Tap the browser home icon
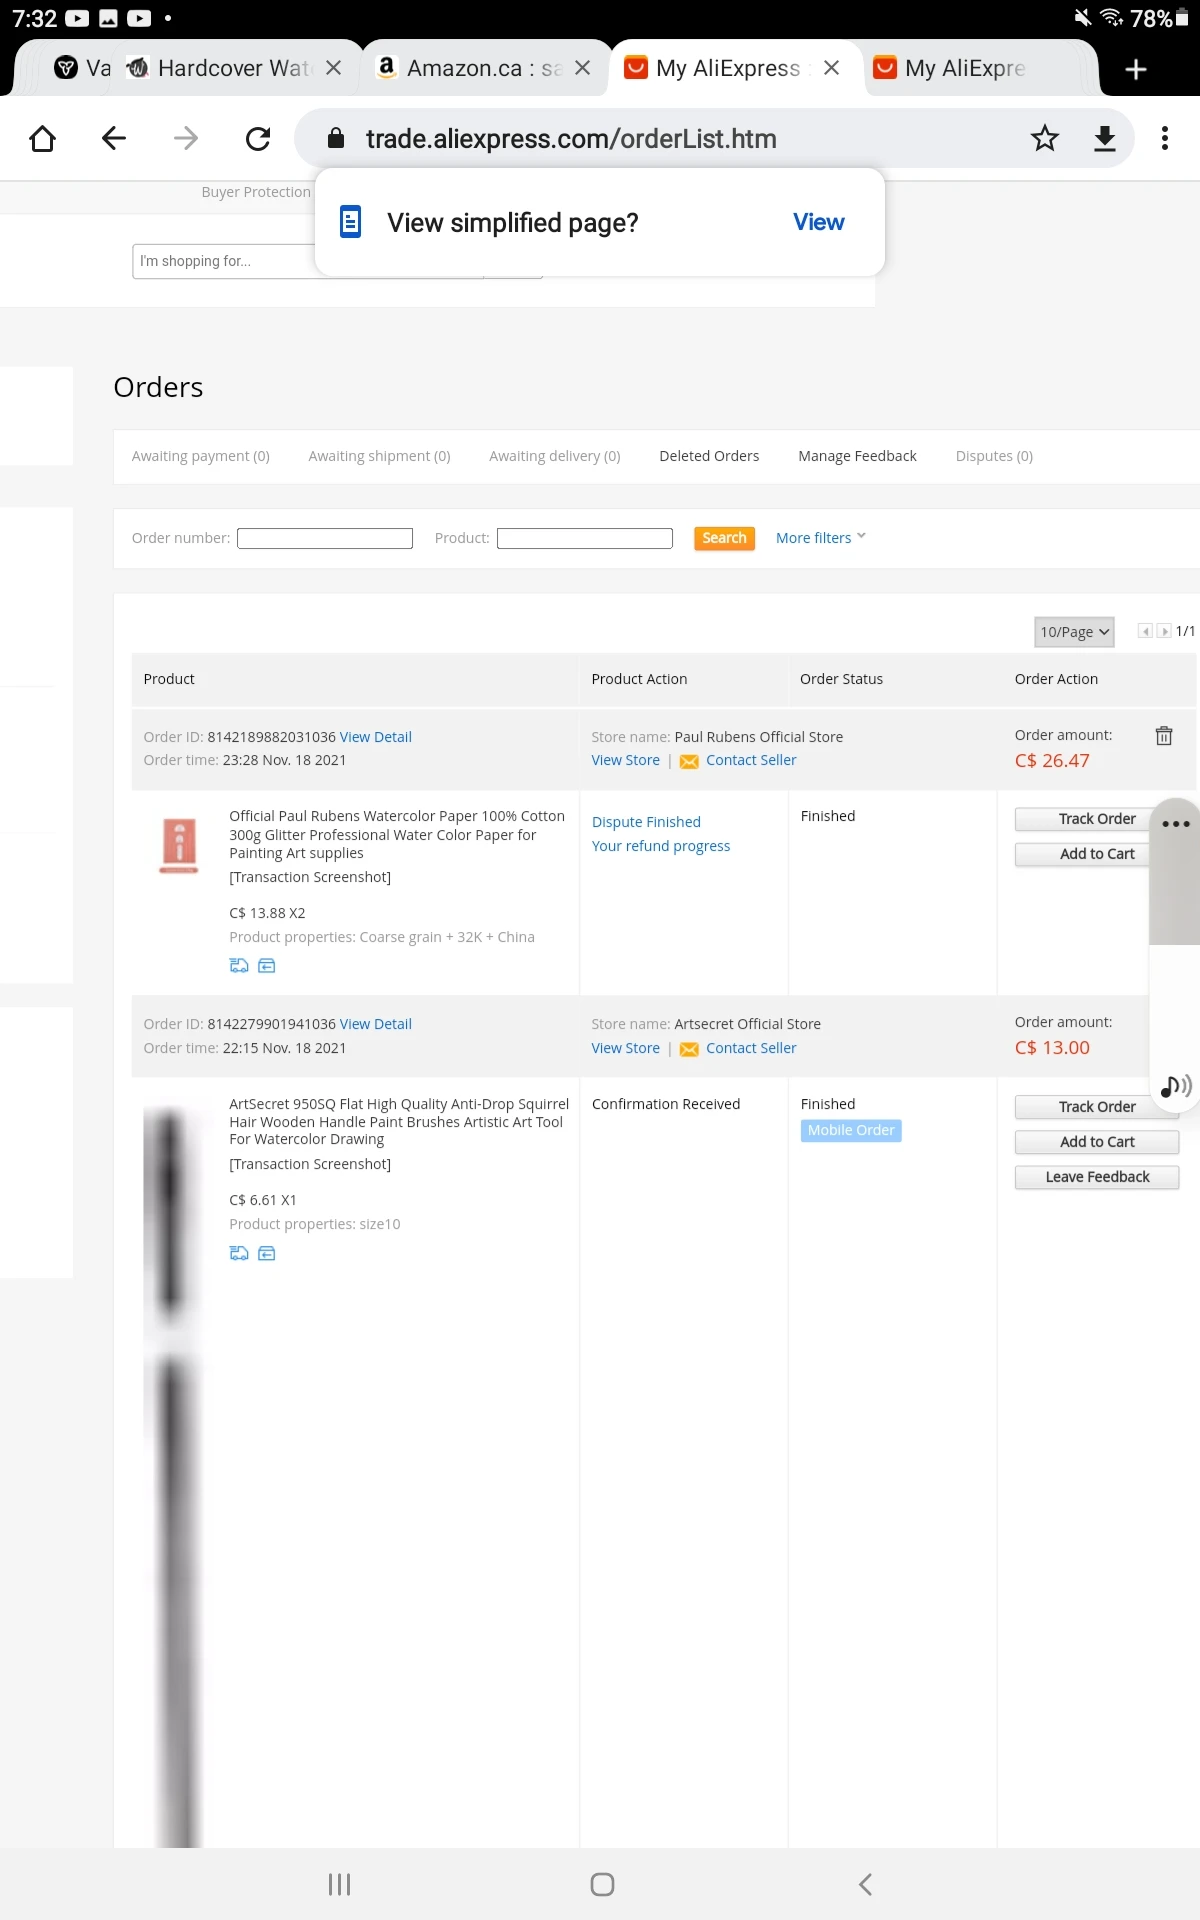Screen dimensions: 1200x1920 click(42, 138)
